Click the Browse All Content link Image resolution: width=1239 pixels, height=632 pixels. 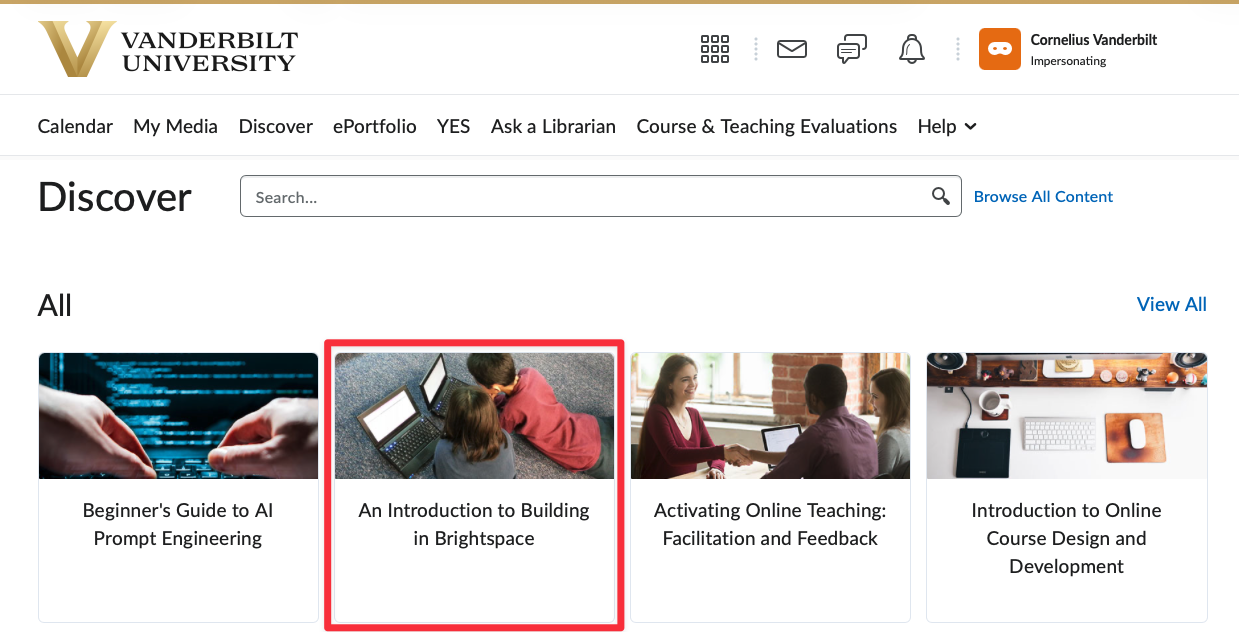pyautogui.click(x=1043, y=197)
